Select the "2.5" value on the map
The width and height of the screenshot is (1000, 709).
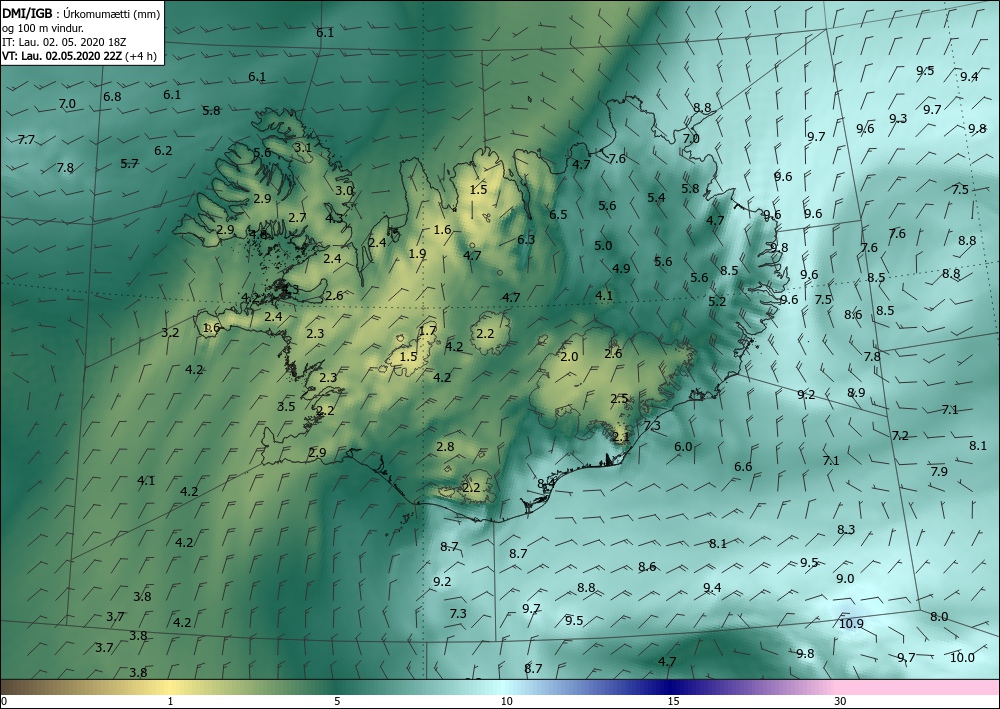pos(619,398)
